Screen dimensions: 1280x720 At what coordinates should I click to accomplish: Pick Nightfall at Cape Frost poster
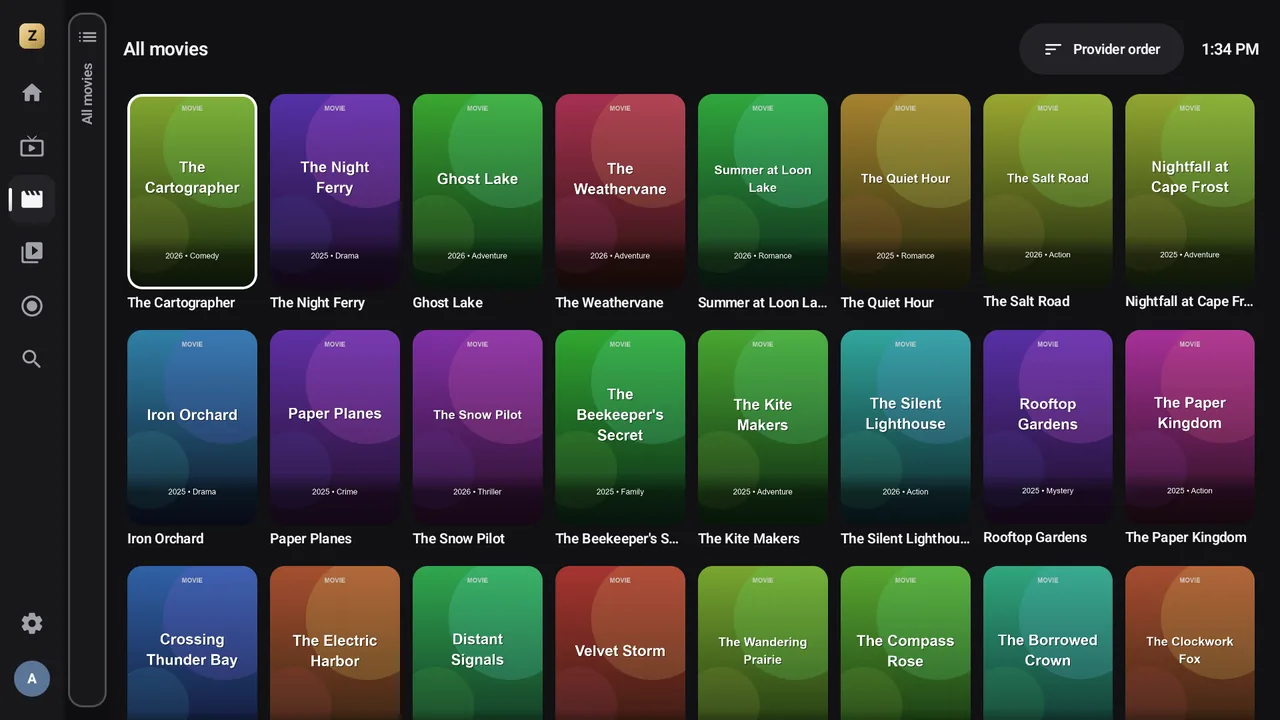(1190, 190)
